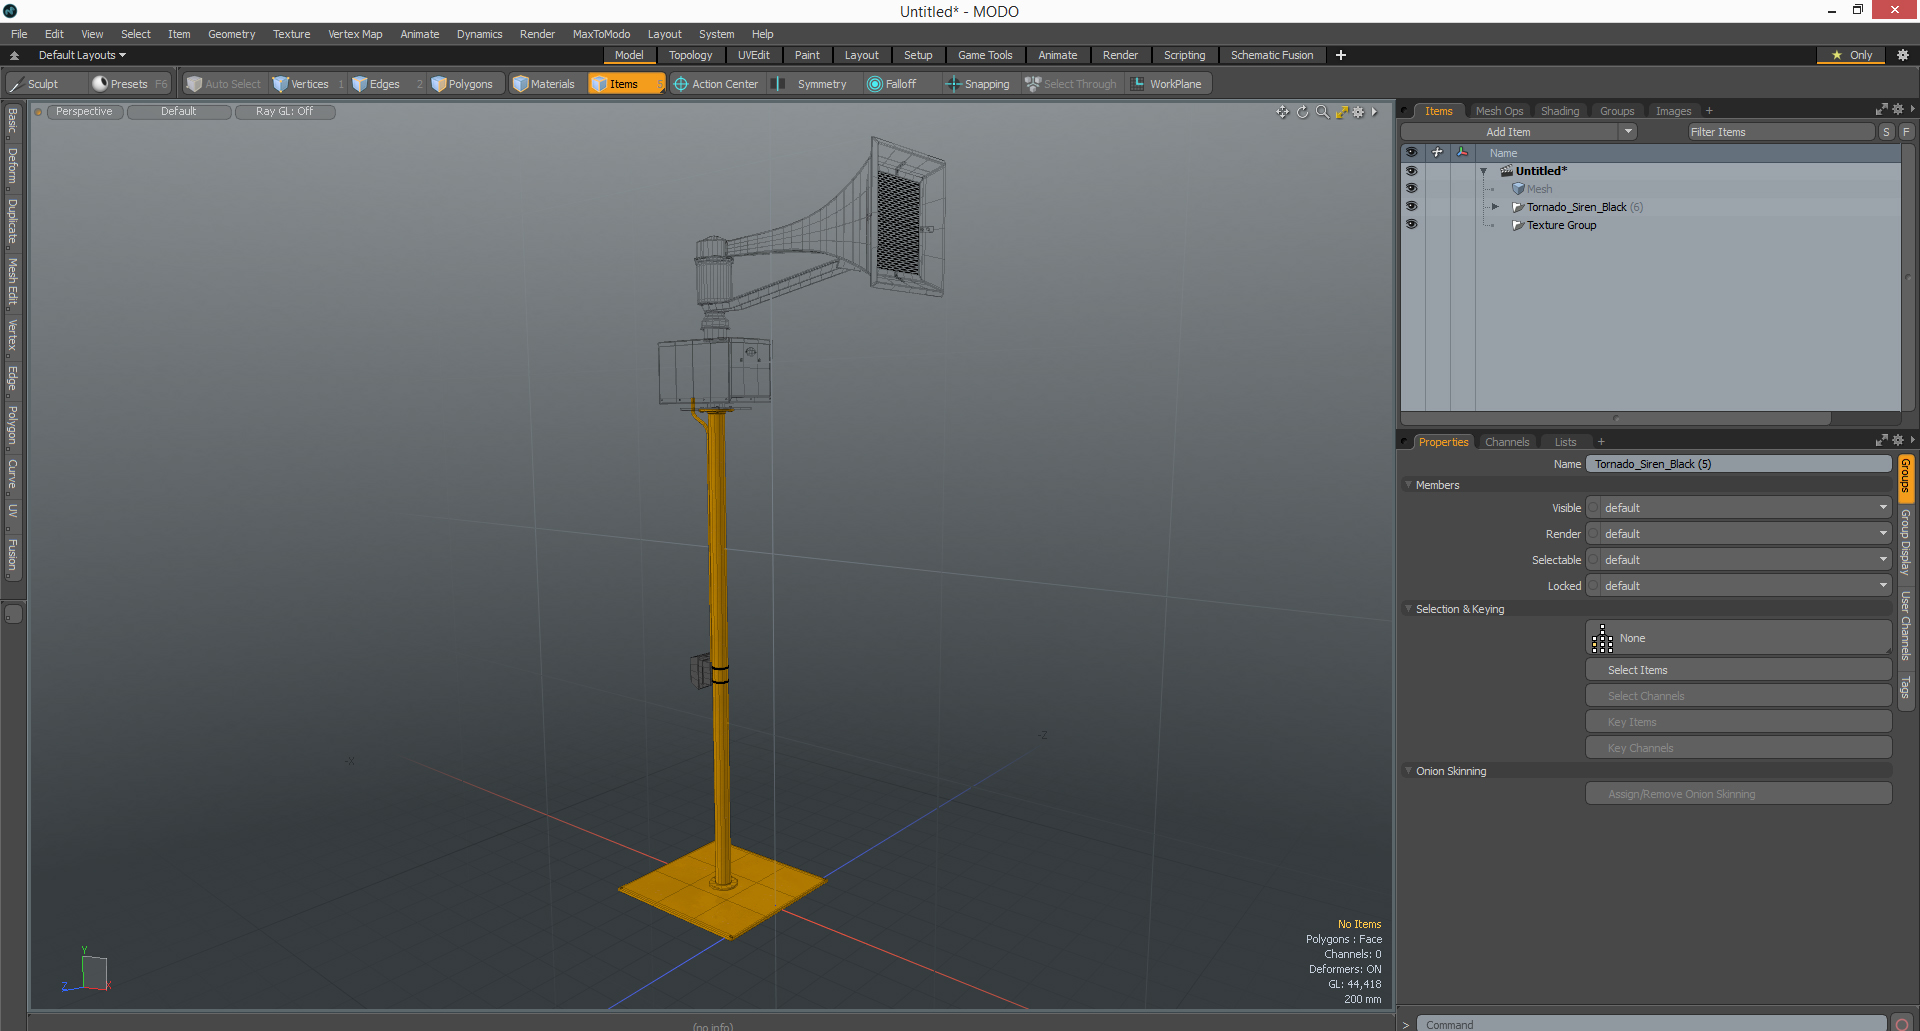Viewport: 1920px width, 1031px height.
Task: Click the F filter button in Items list
Action: coord(1906,132)
